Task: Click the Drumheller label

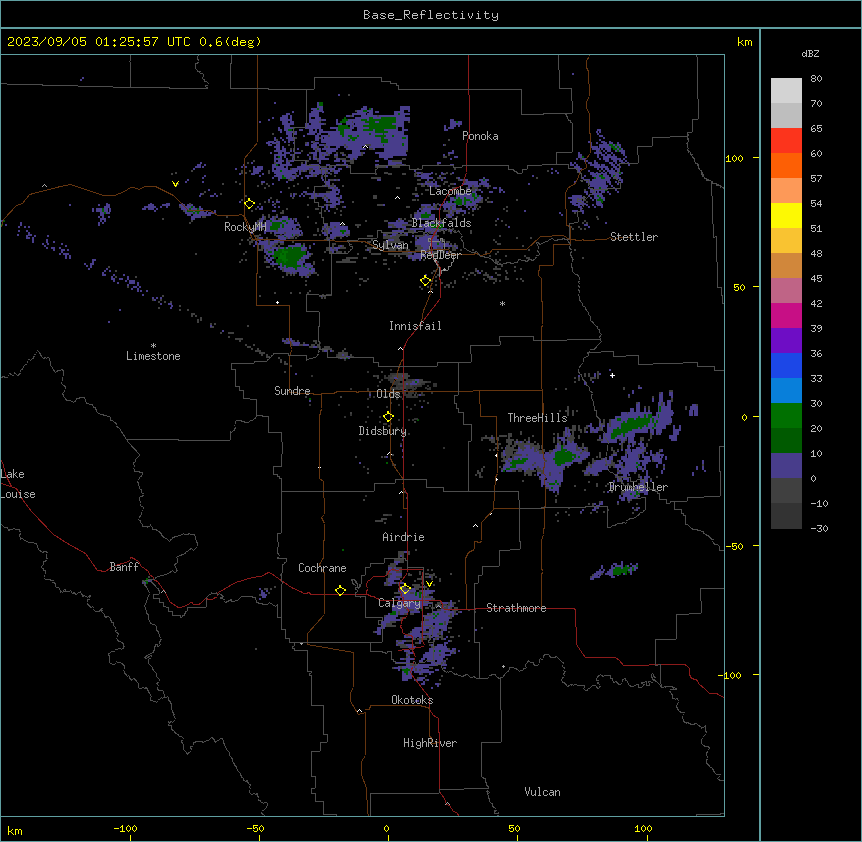Action: click(638, 487)
